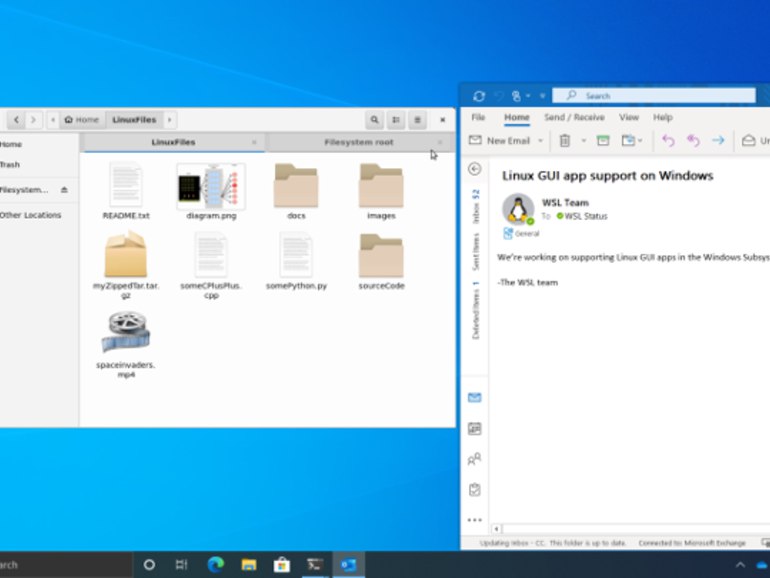The width and height of the screenshot is (770, 578).
Task: Open the terminal from the taskbar
Action: (315, 565)
